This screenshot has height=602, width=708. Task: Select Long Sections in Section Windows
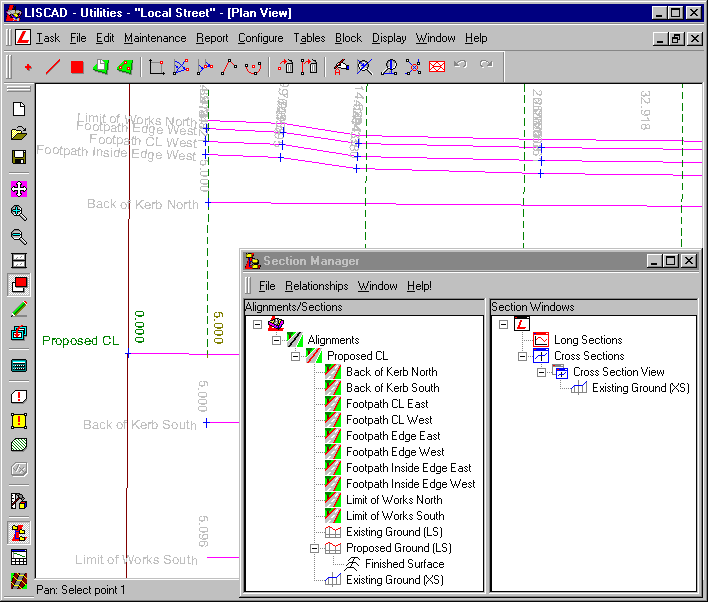coord(588,340)
